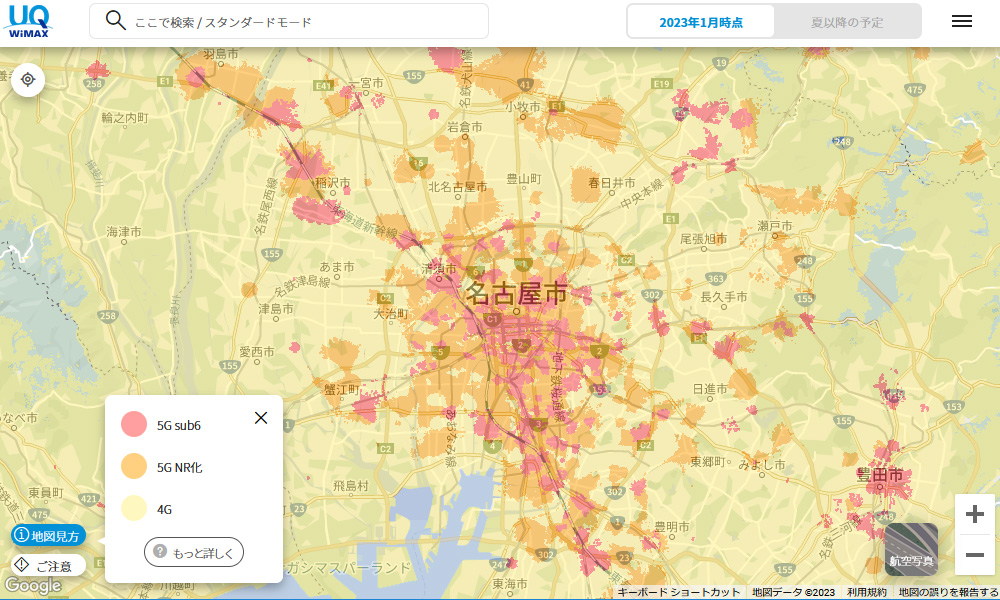Zoom out with the minus button
Viewport: 1000px width, 600px height.
click(974, 555)
